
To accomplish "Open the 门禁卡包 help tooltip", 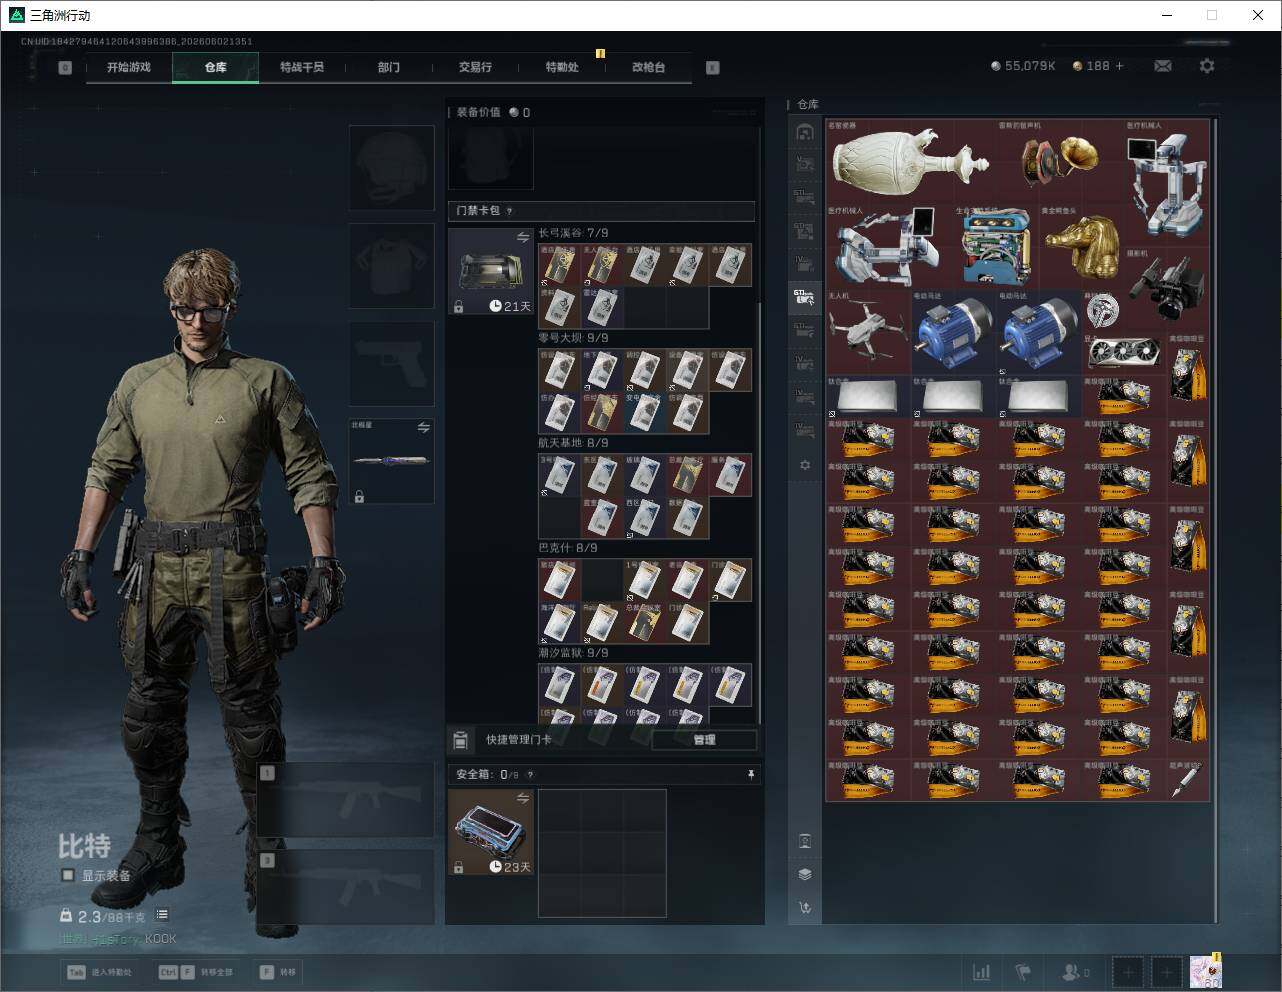I will [x=510, y=211].
